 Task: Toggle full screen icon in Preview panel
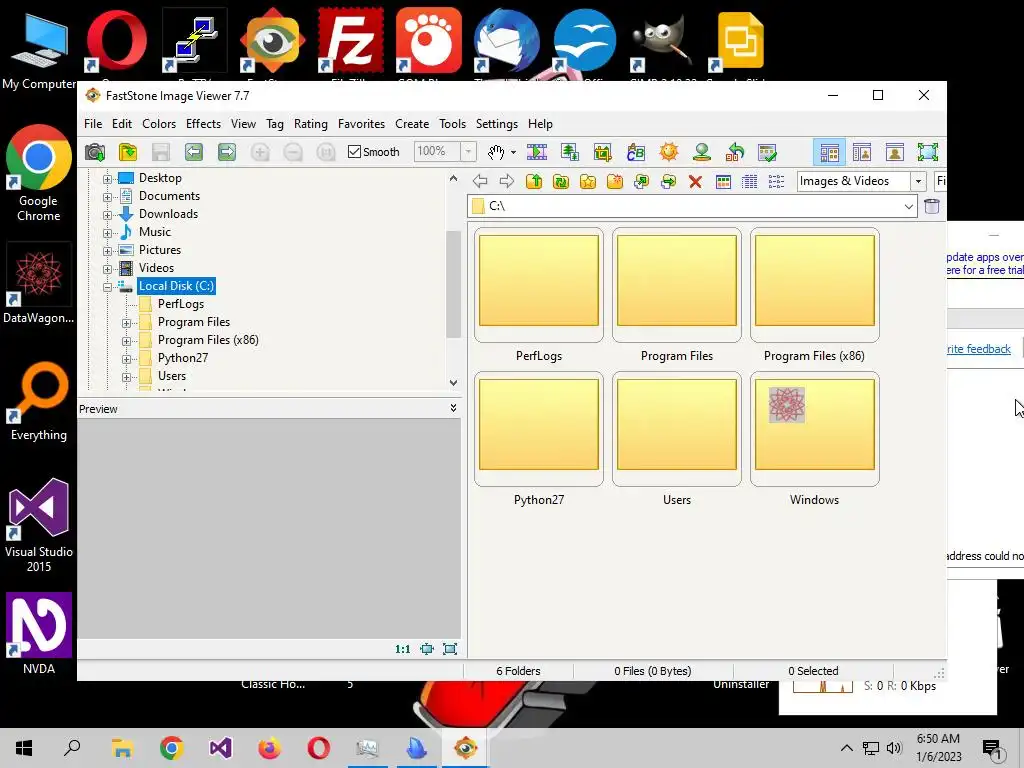(x=450, y=648)
